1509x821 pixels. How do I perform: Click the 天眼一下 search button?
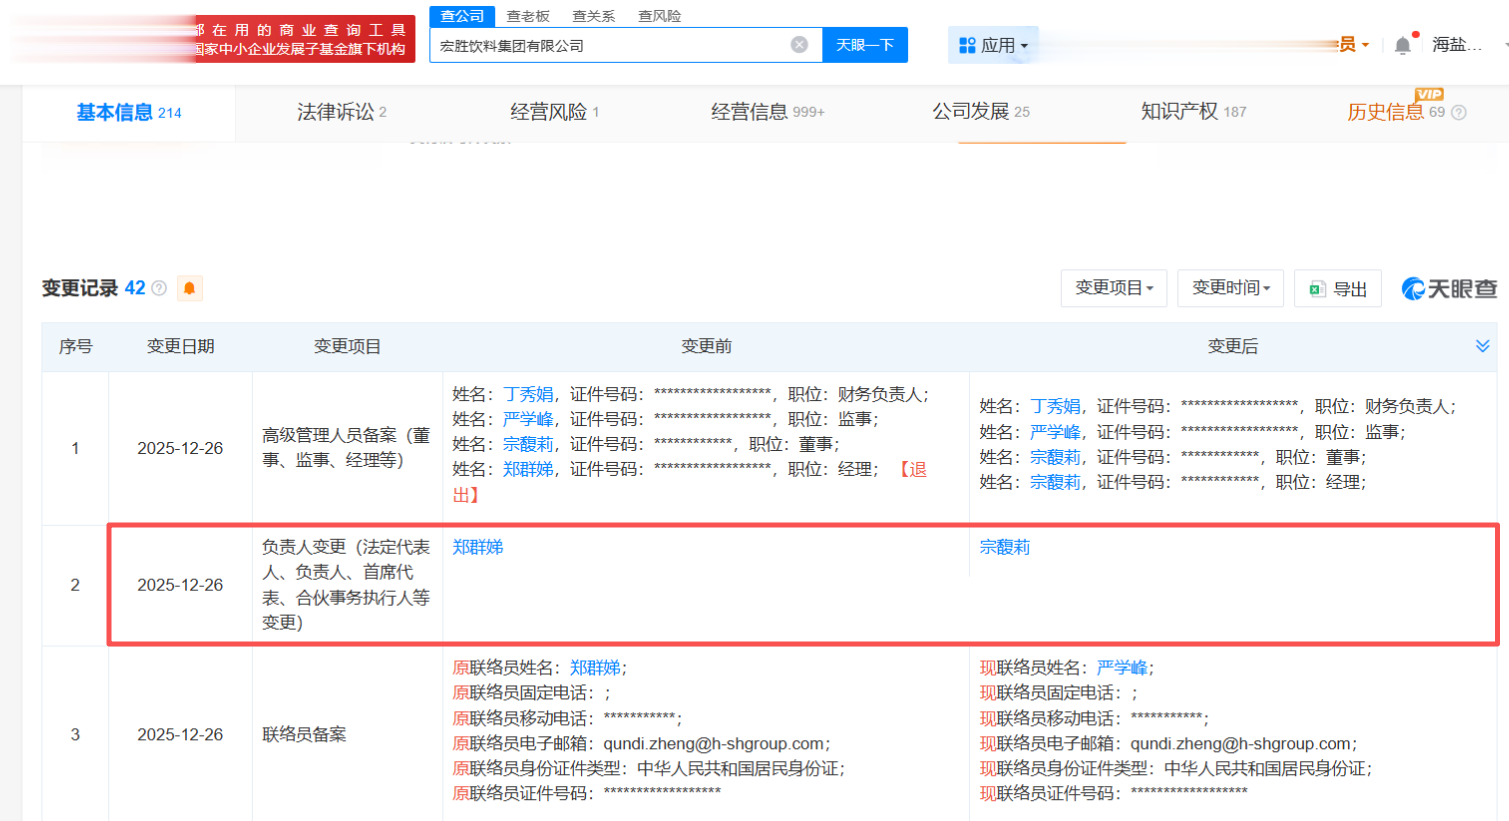pyautogui.click(x=865, y=45)
